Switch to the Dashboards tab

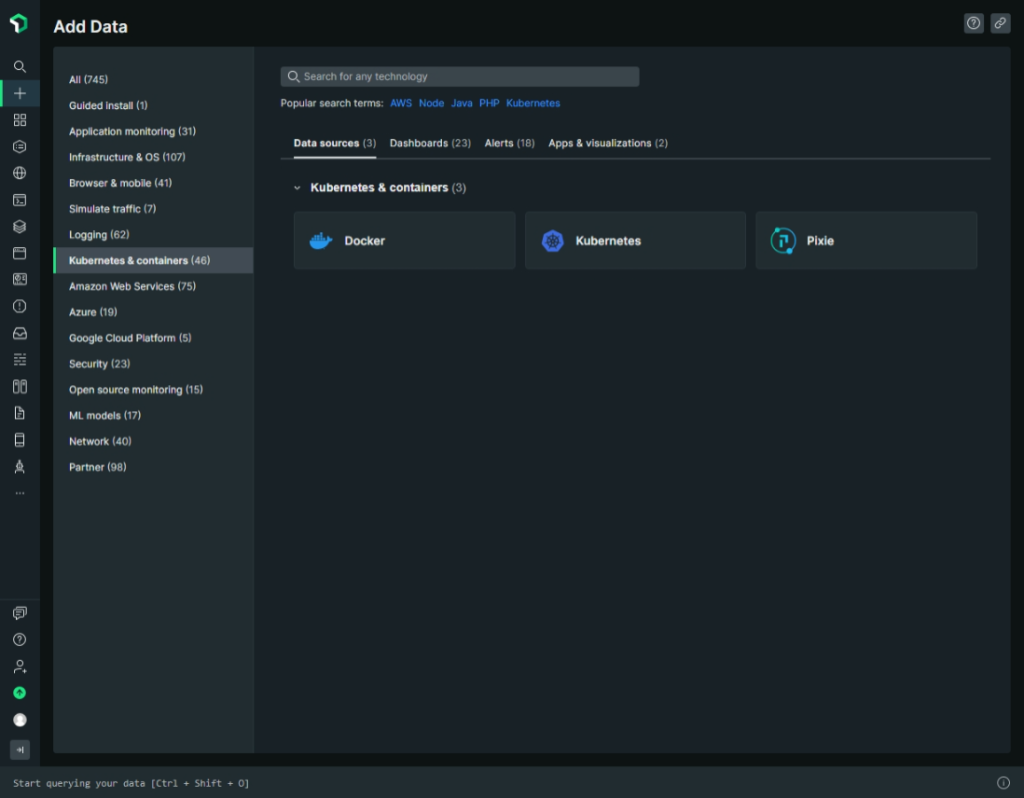tap(430, 143)
